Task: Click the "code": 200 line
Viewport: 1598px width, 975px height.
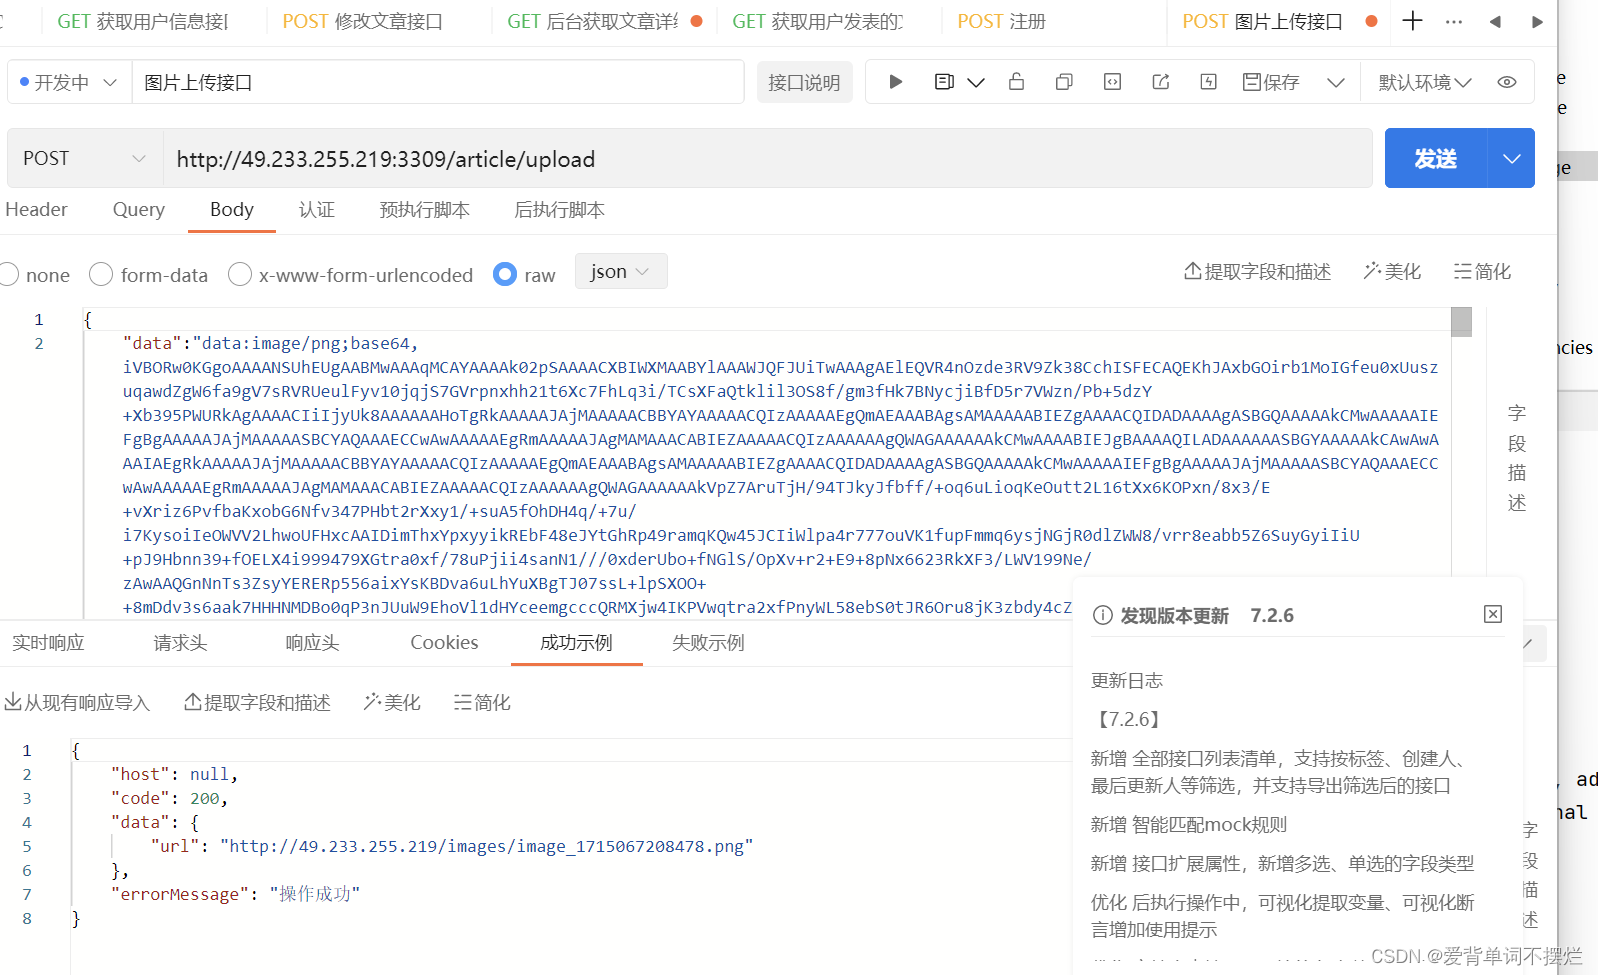Action: tap(170, 798)
